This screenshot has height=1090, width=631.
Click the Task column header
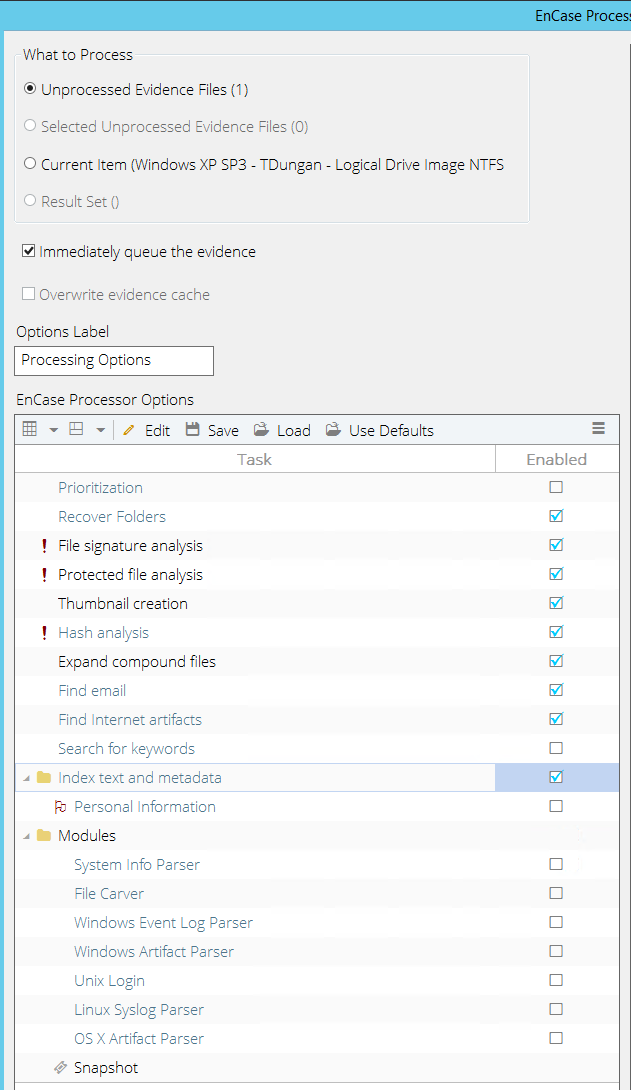tap(254, 459)
